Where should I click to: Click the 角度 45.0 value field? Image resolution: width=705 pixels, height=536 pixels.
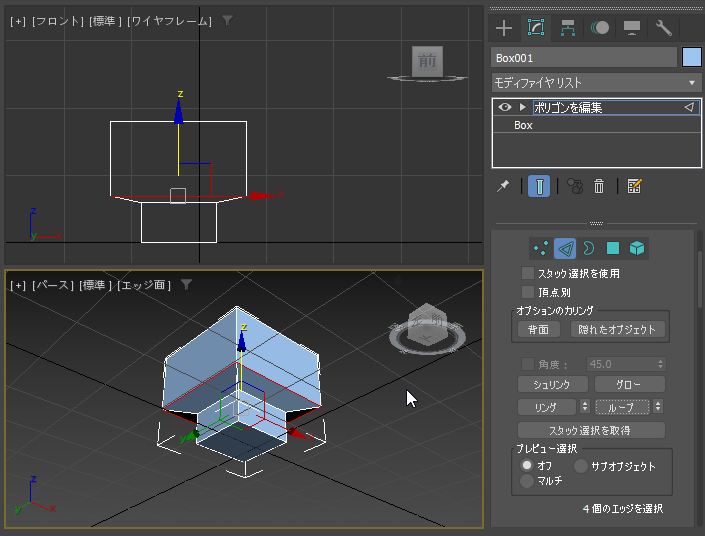pyautogui.click(x=620, y=364)
